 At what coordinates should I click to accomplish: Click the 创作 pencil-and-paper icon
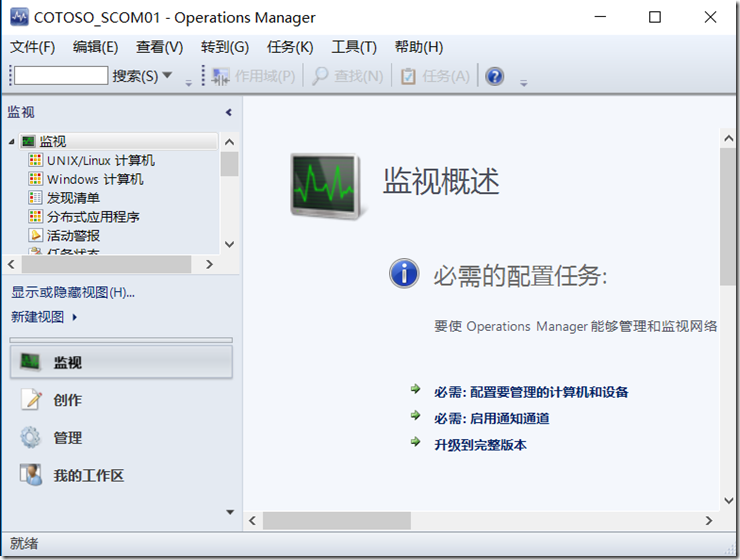(31, 399)
